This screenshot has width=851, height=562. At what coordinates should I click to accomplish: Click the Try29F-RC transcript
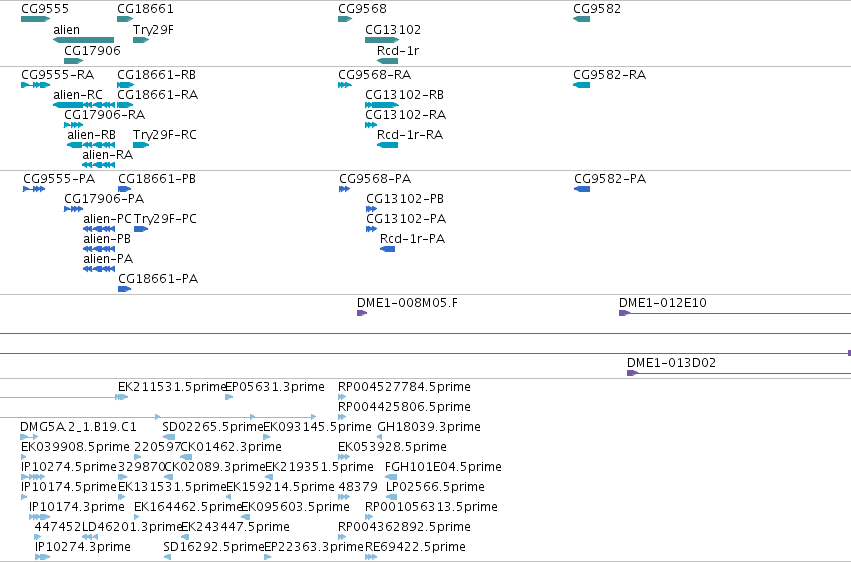141,145
